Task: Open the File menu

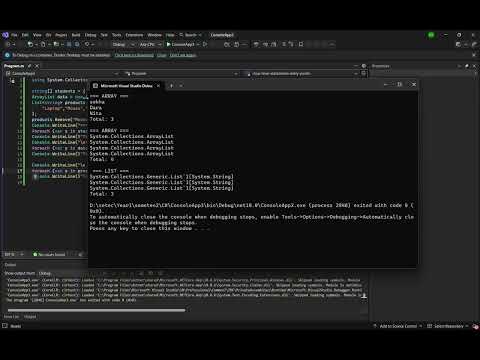Action: [14, 35]
